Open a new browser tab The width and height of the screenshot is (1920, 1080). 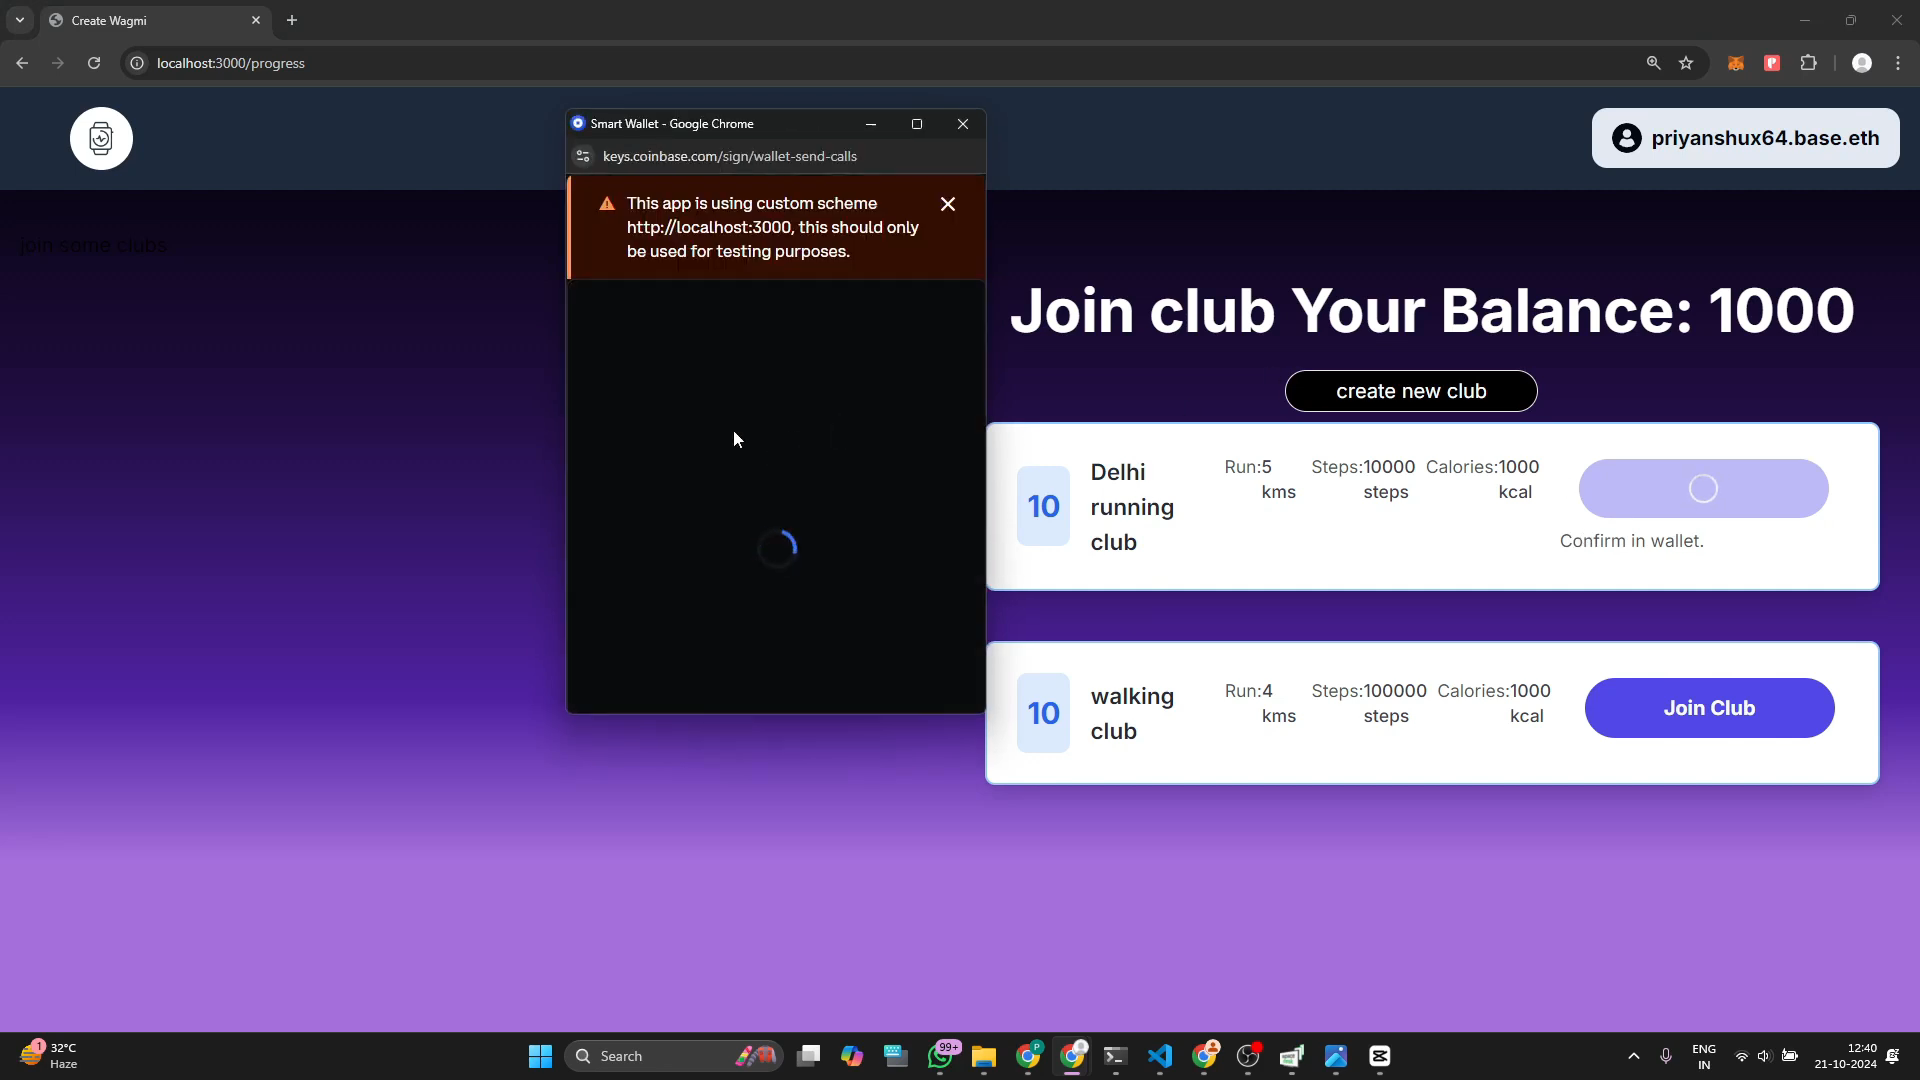point(292,20)
